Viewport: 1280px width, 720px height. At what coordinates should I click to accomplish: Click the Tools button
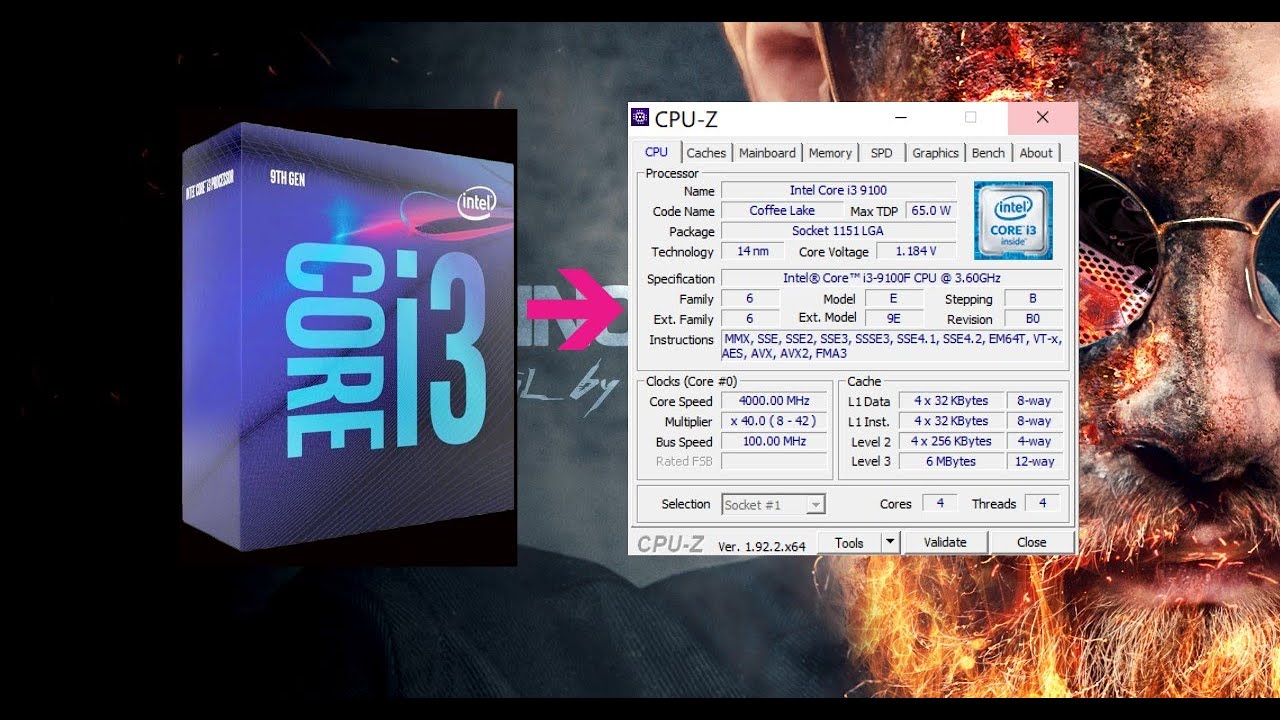click(x=849, y=542)
